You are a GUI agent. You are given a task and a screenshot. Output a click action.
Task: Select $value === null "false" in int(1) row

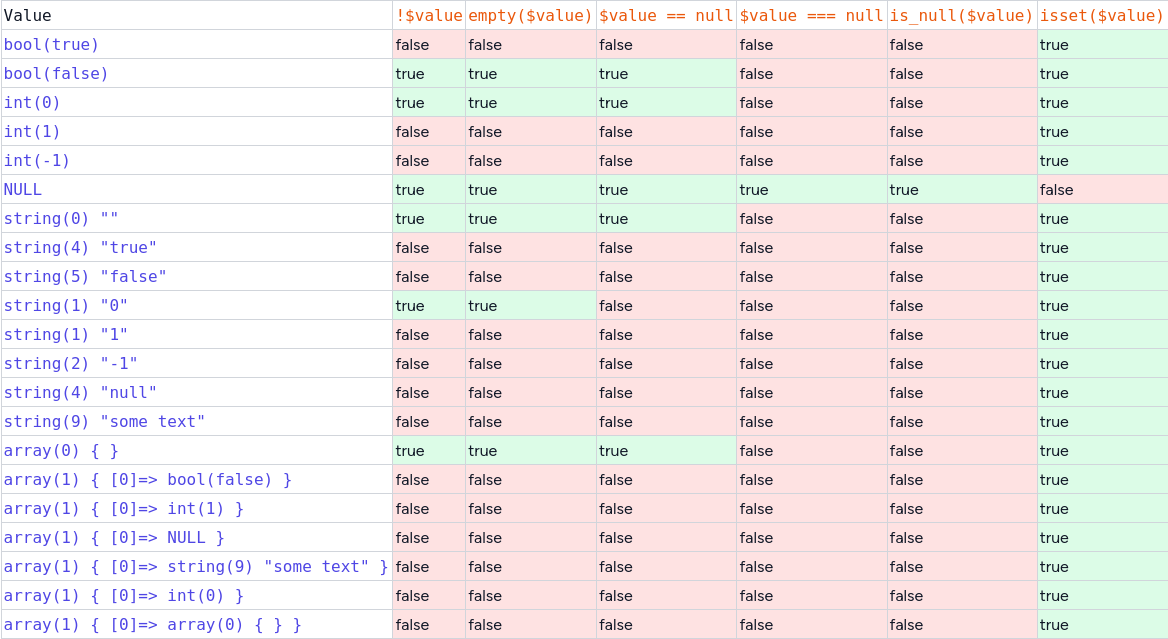point(812,132)
